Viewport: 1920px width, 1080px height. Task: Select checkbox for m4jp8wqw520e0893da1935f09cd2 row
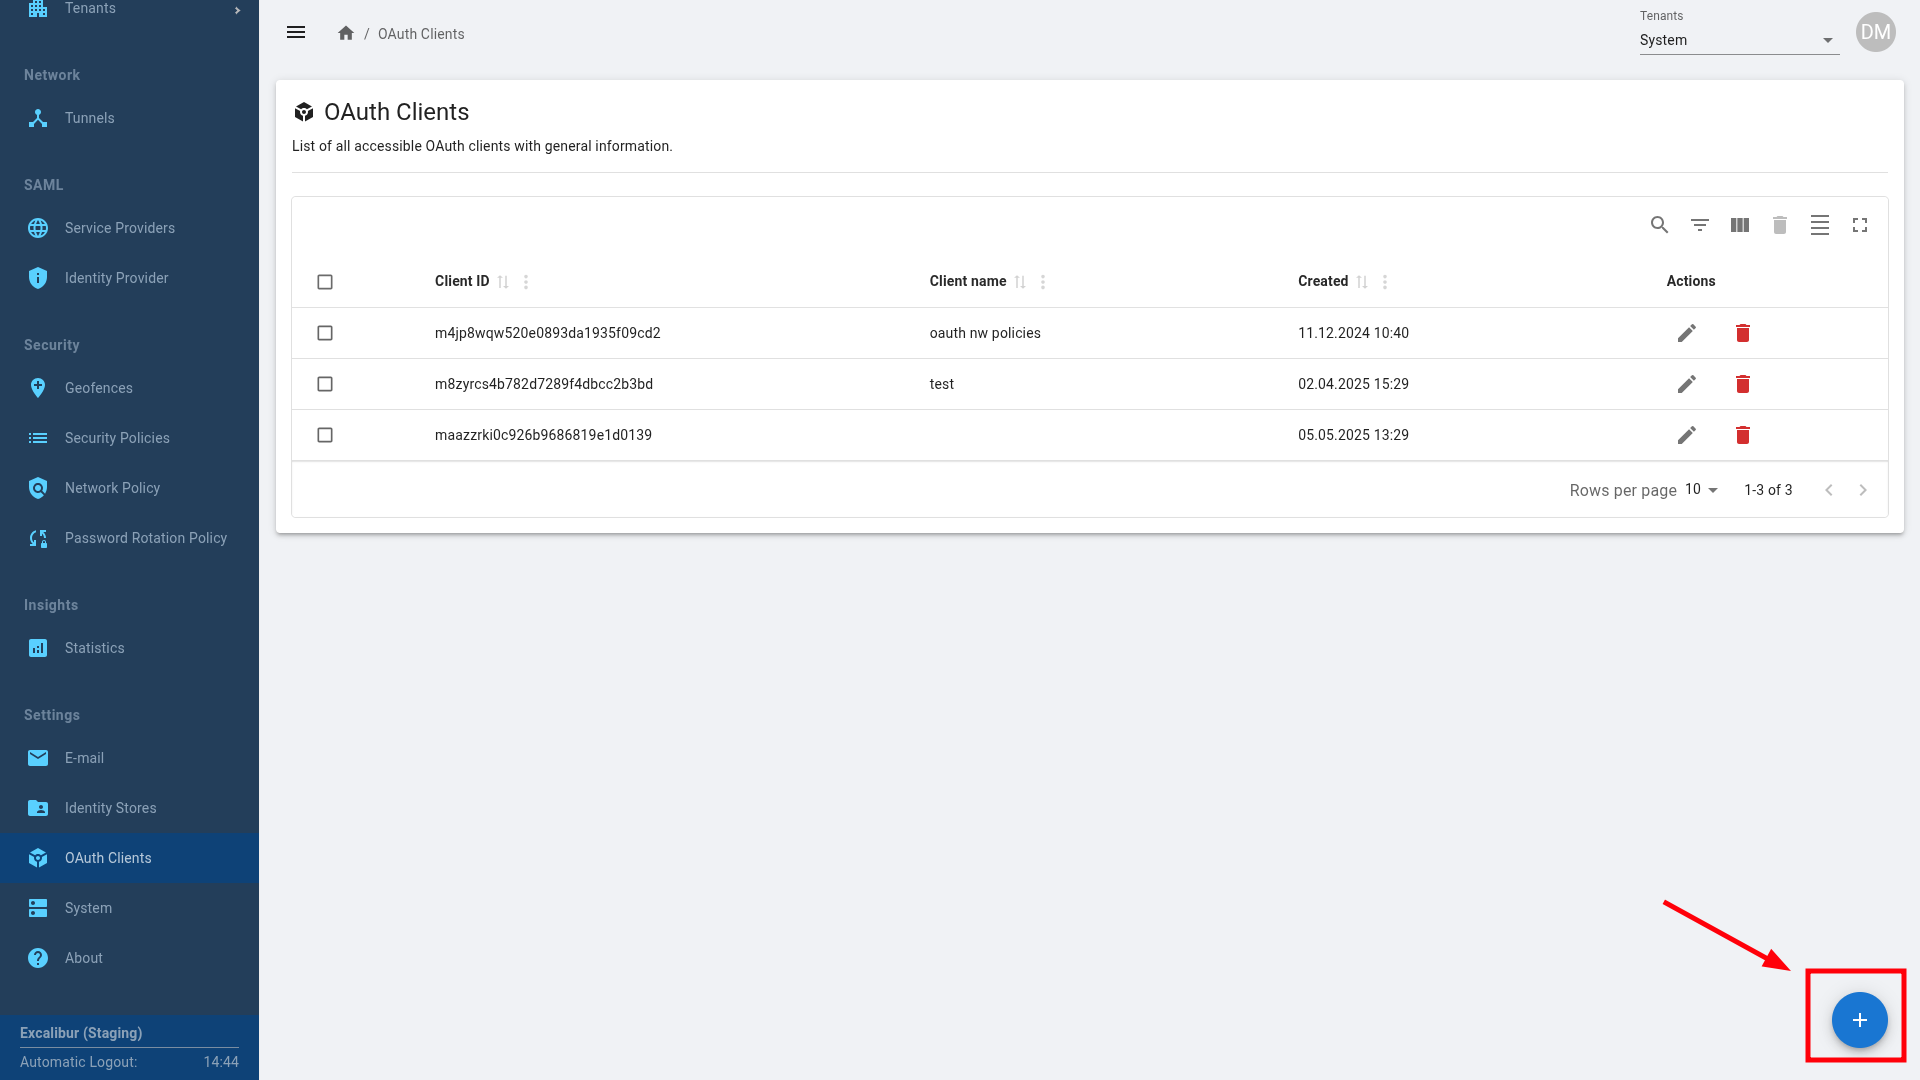pyautogui.click(x=325, y=333)
